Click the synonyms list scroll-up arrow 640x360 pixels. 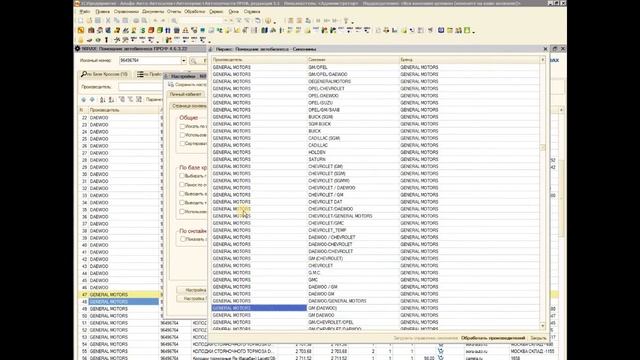(542, 60)
